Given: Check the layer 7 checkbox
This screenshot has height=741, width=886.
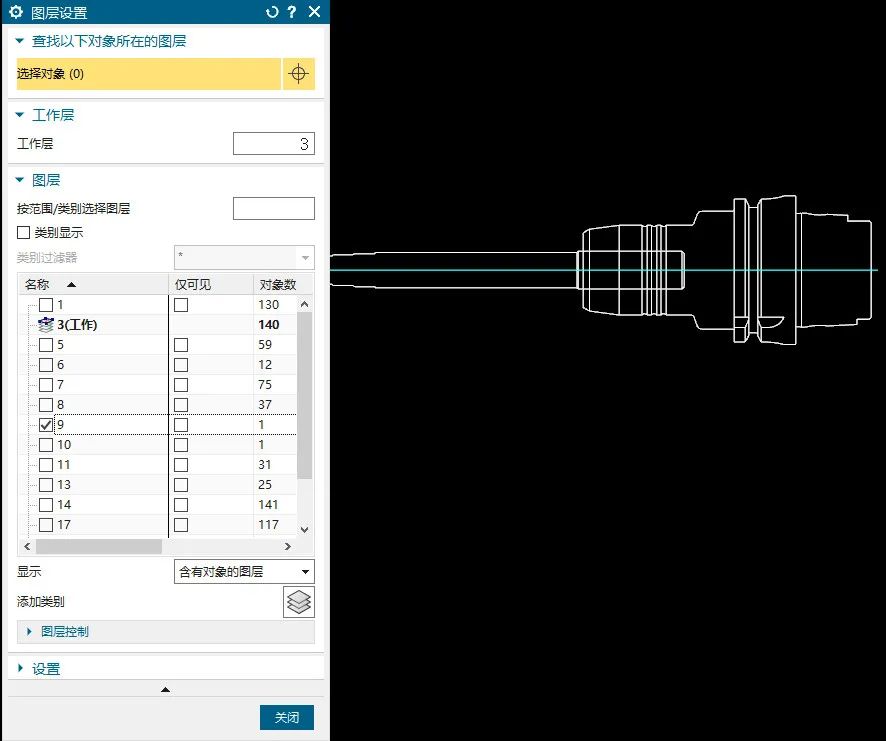Looking at the screenshot, I should tap(46, 385).
